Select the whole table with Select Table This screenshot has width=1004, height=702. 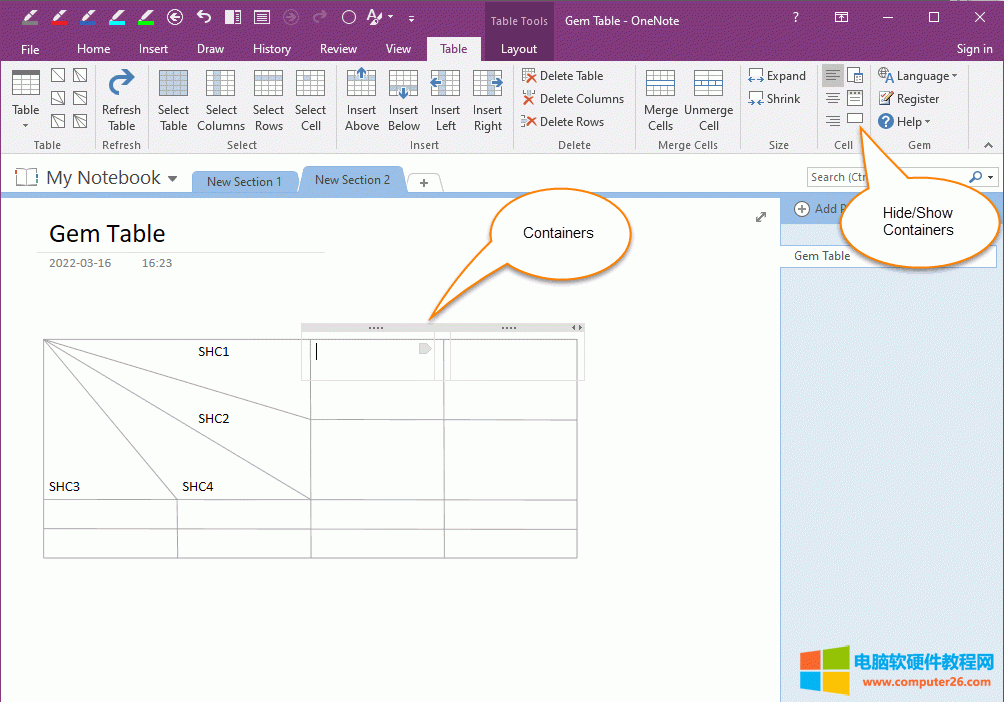tap(173, 100)
